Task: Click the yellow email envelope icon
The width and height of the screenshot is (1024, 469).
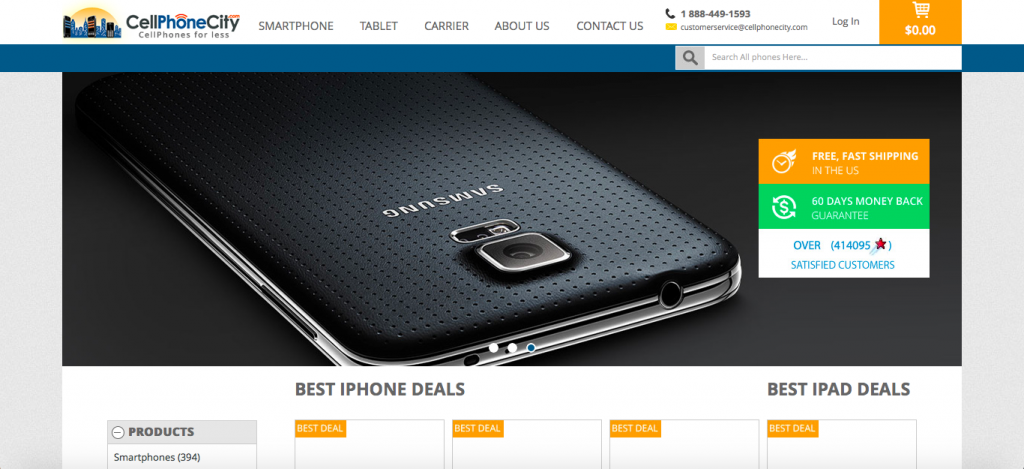Action: pos(671,27)
